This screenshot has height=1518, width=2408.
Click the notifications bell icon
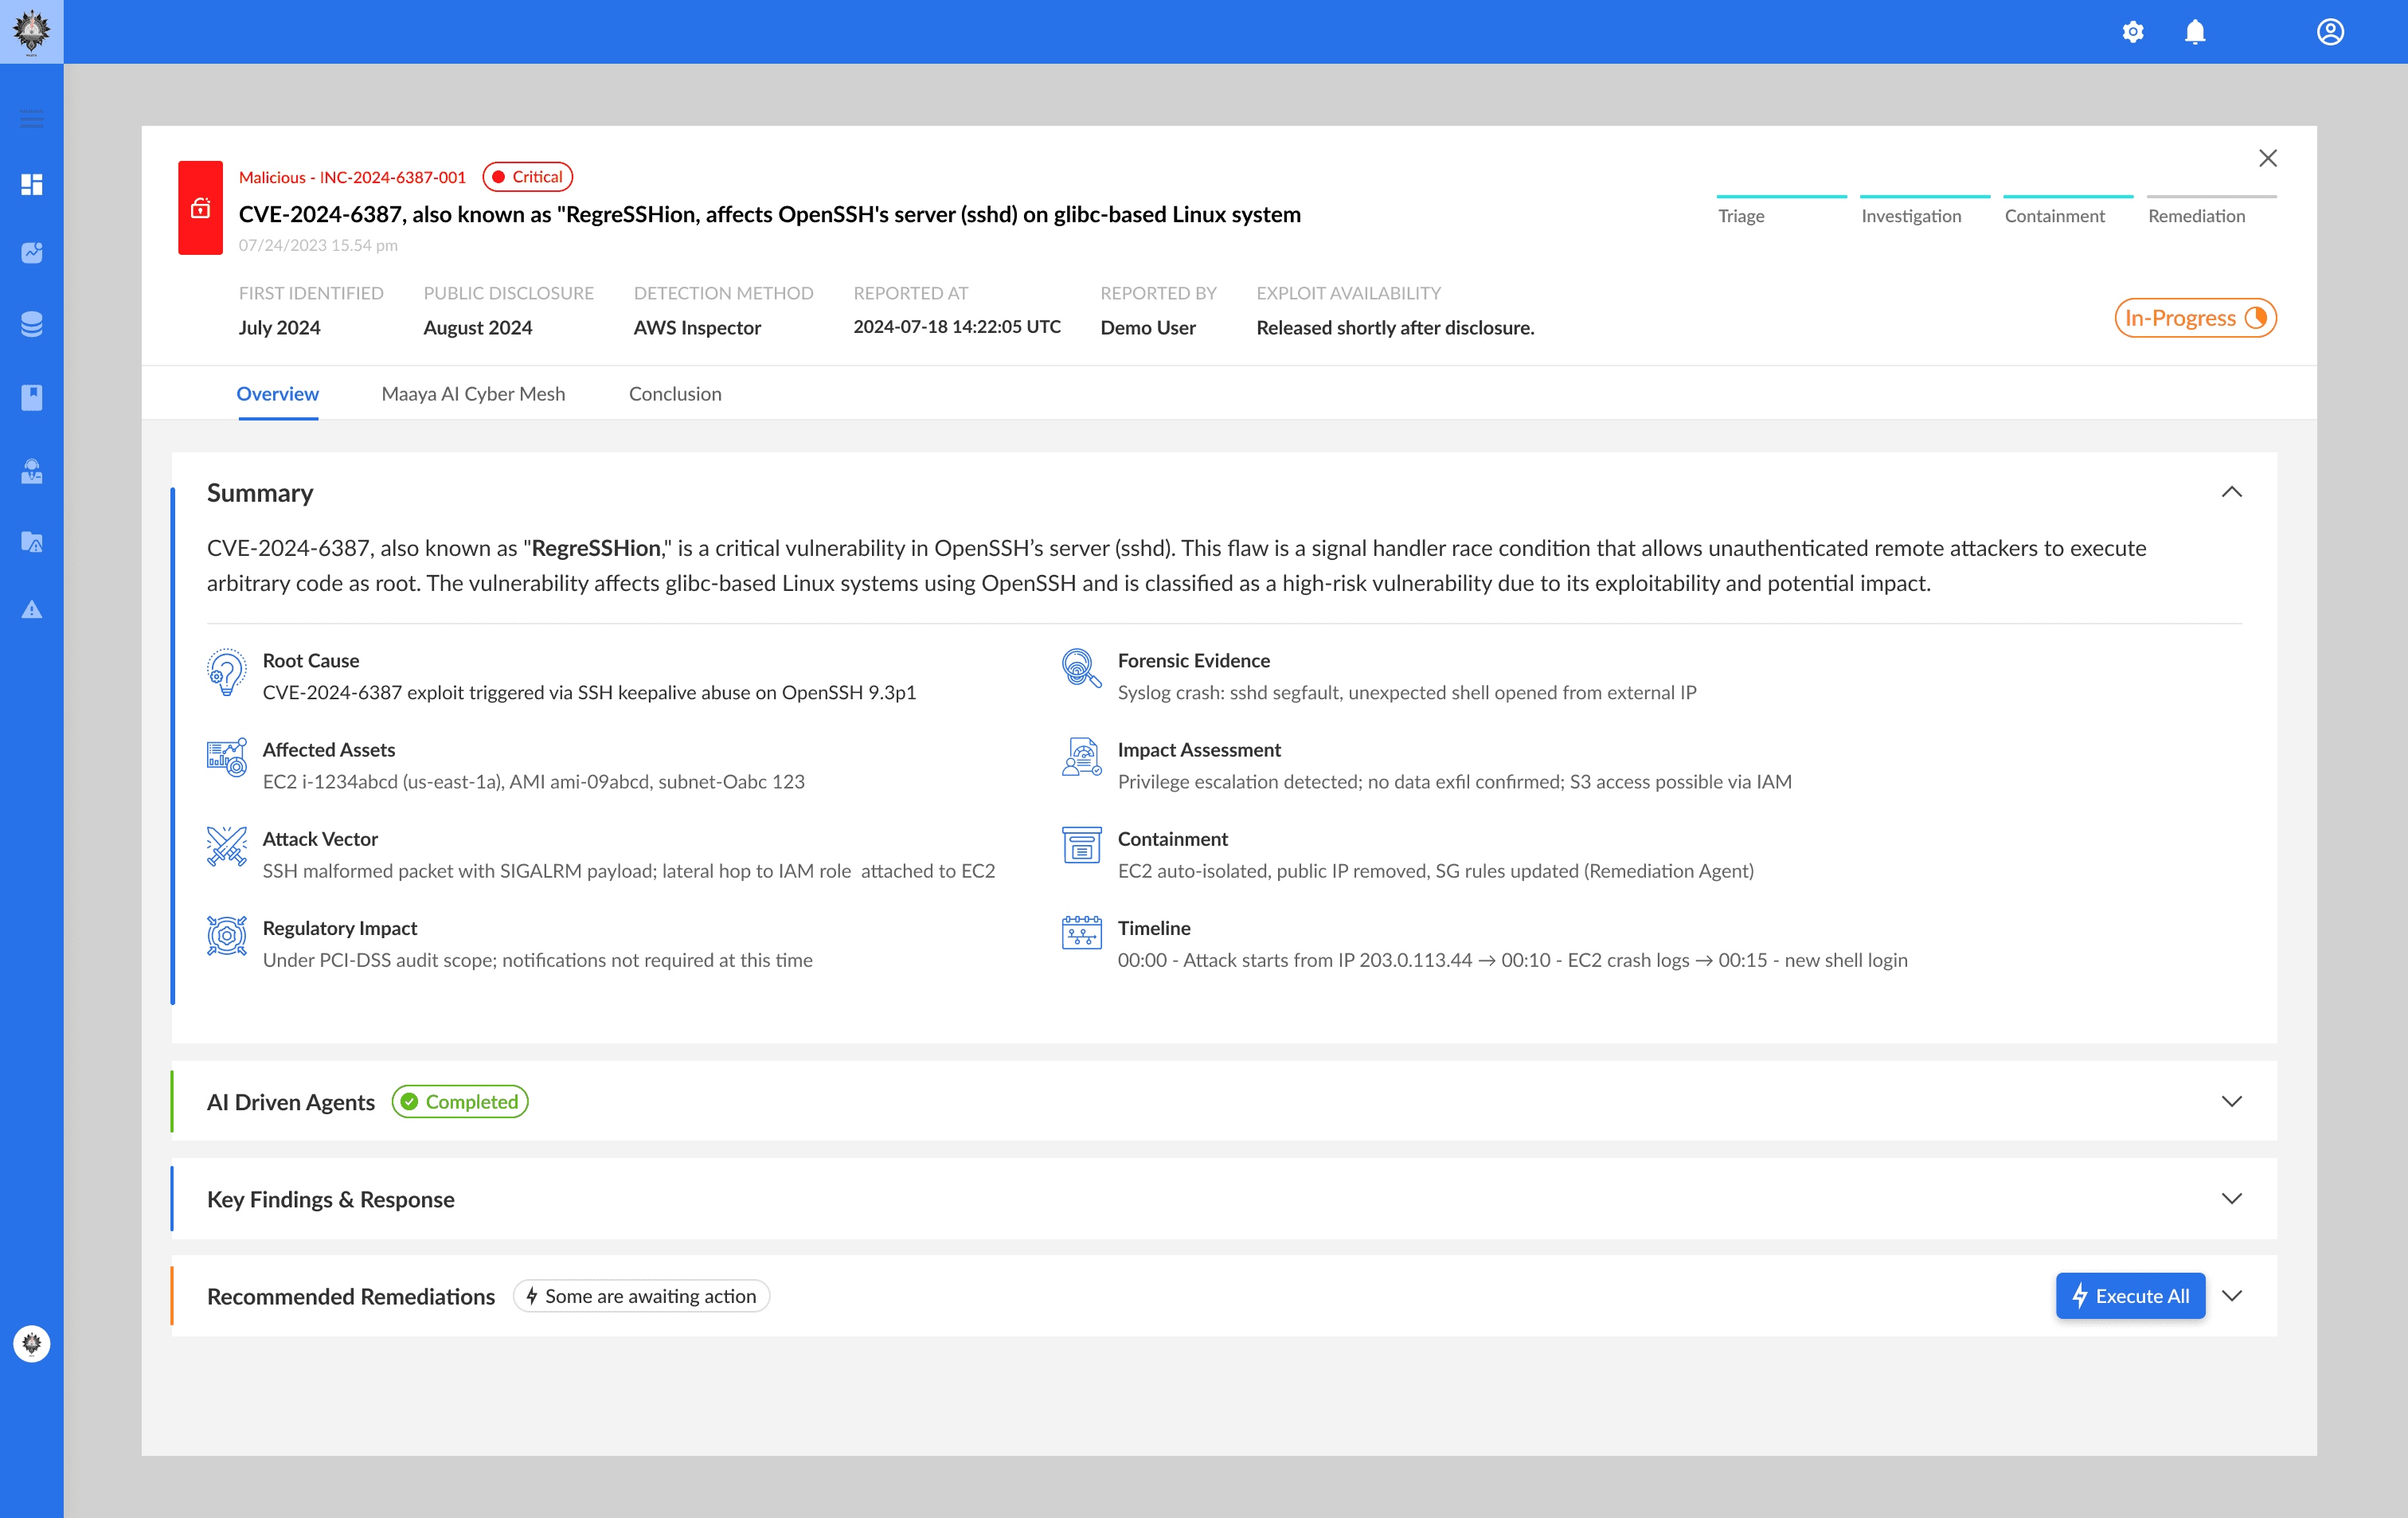coord(2194,32)
